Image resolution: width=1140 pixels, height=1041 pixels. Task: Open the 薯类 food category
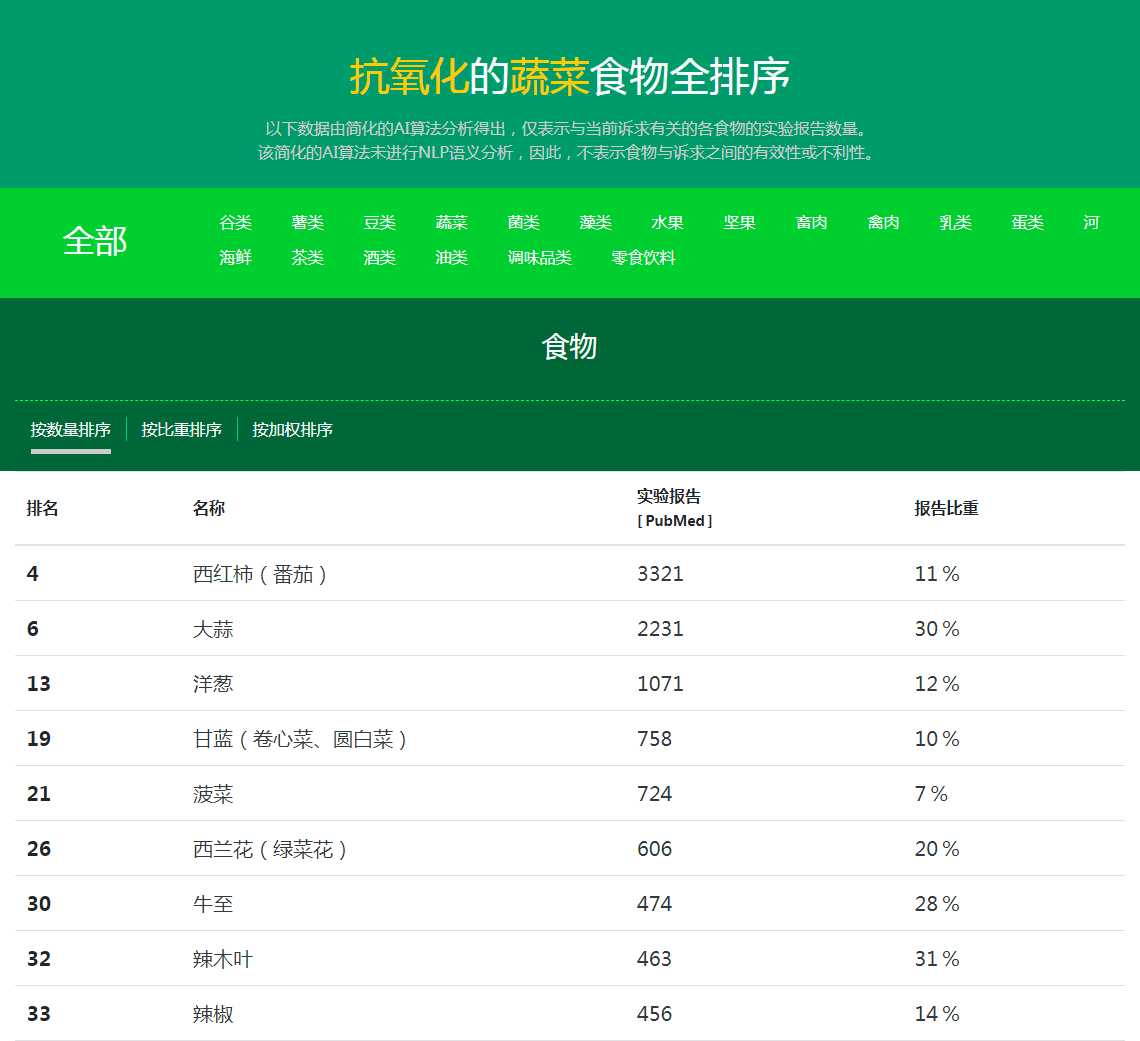[x=307, y=223]
